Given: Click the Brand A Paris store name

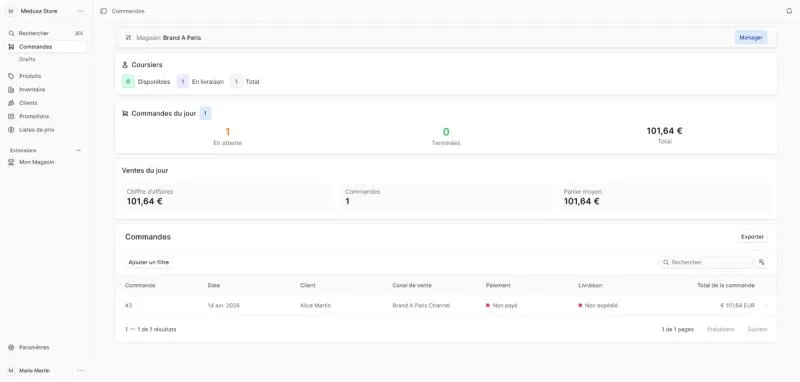Looking at the screenshot, I should tap(182, 38).
